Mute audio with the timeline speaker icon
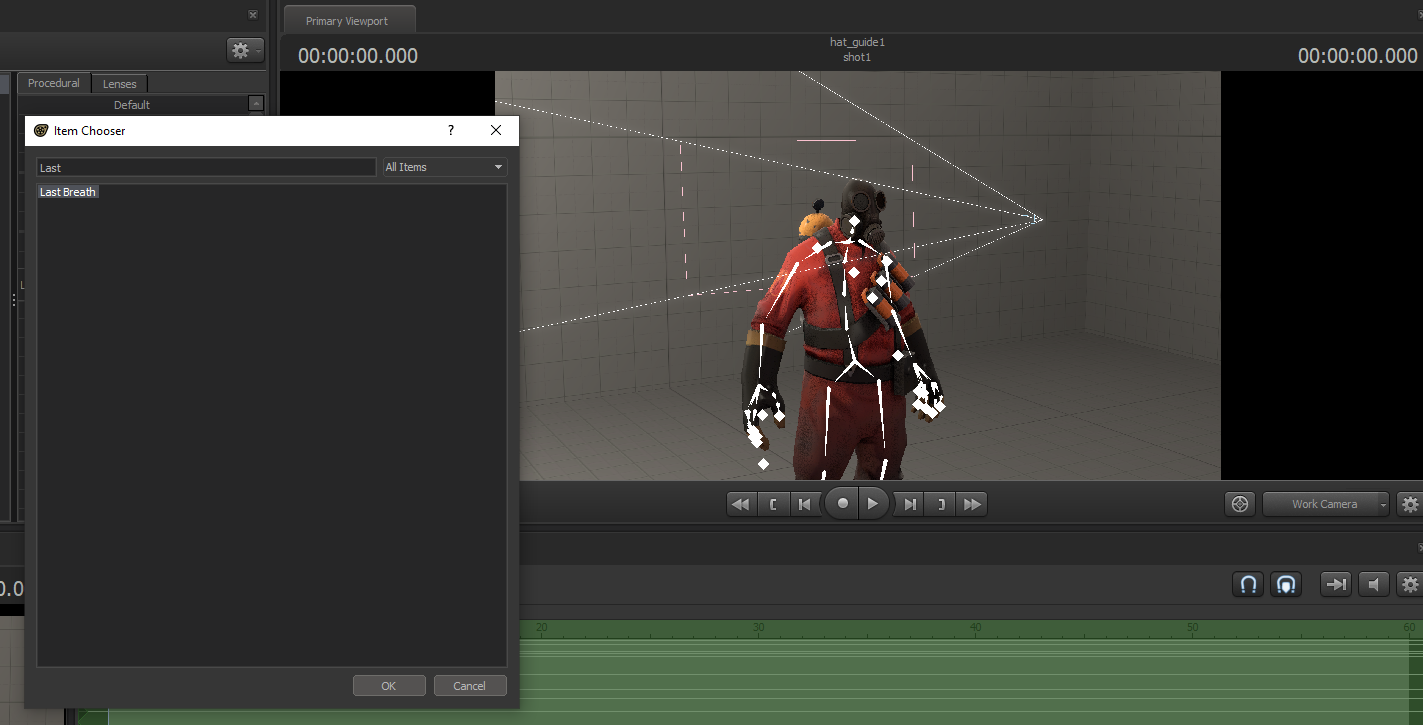The height and width of the screenshot is (725, 1423). click(x=1374, y=584)
